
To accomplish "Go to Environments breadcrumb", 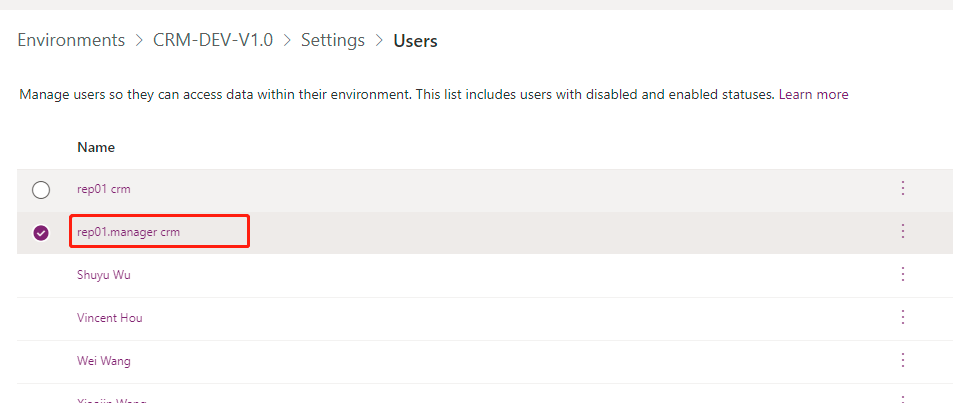I will 71,40.
